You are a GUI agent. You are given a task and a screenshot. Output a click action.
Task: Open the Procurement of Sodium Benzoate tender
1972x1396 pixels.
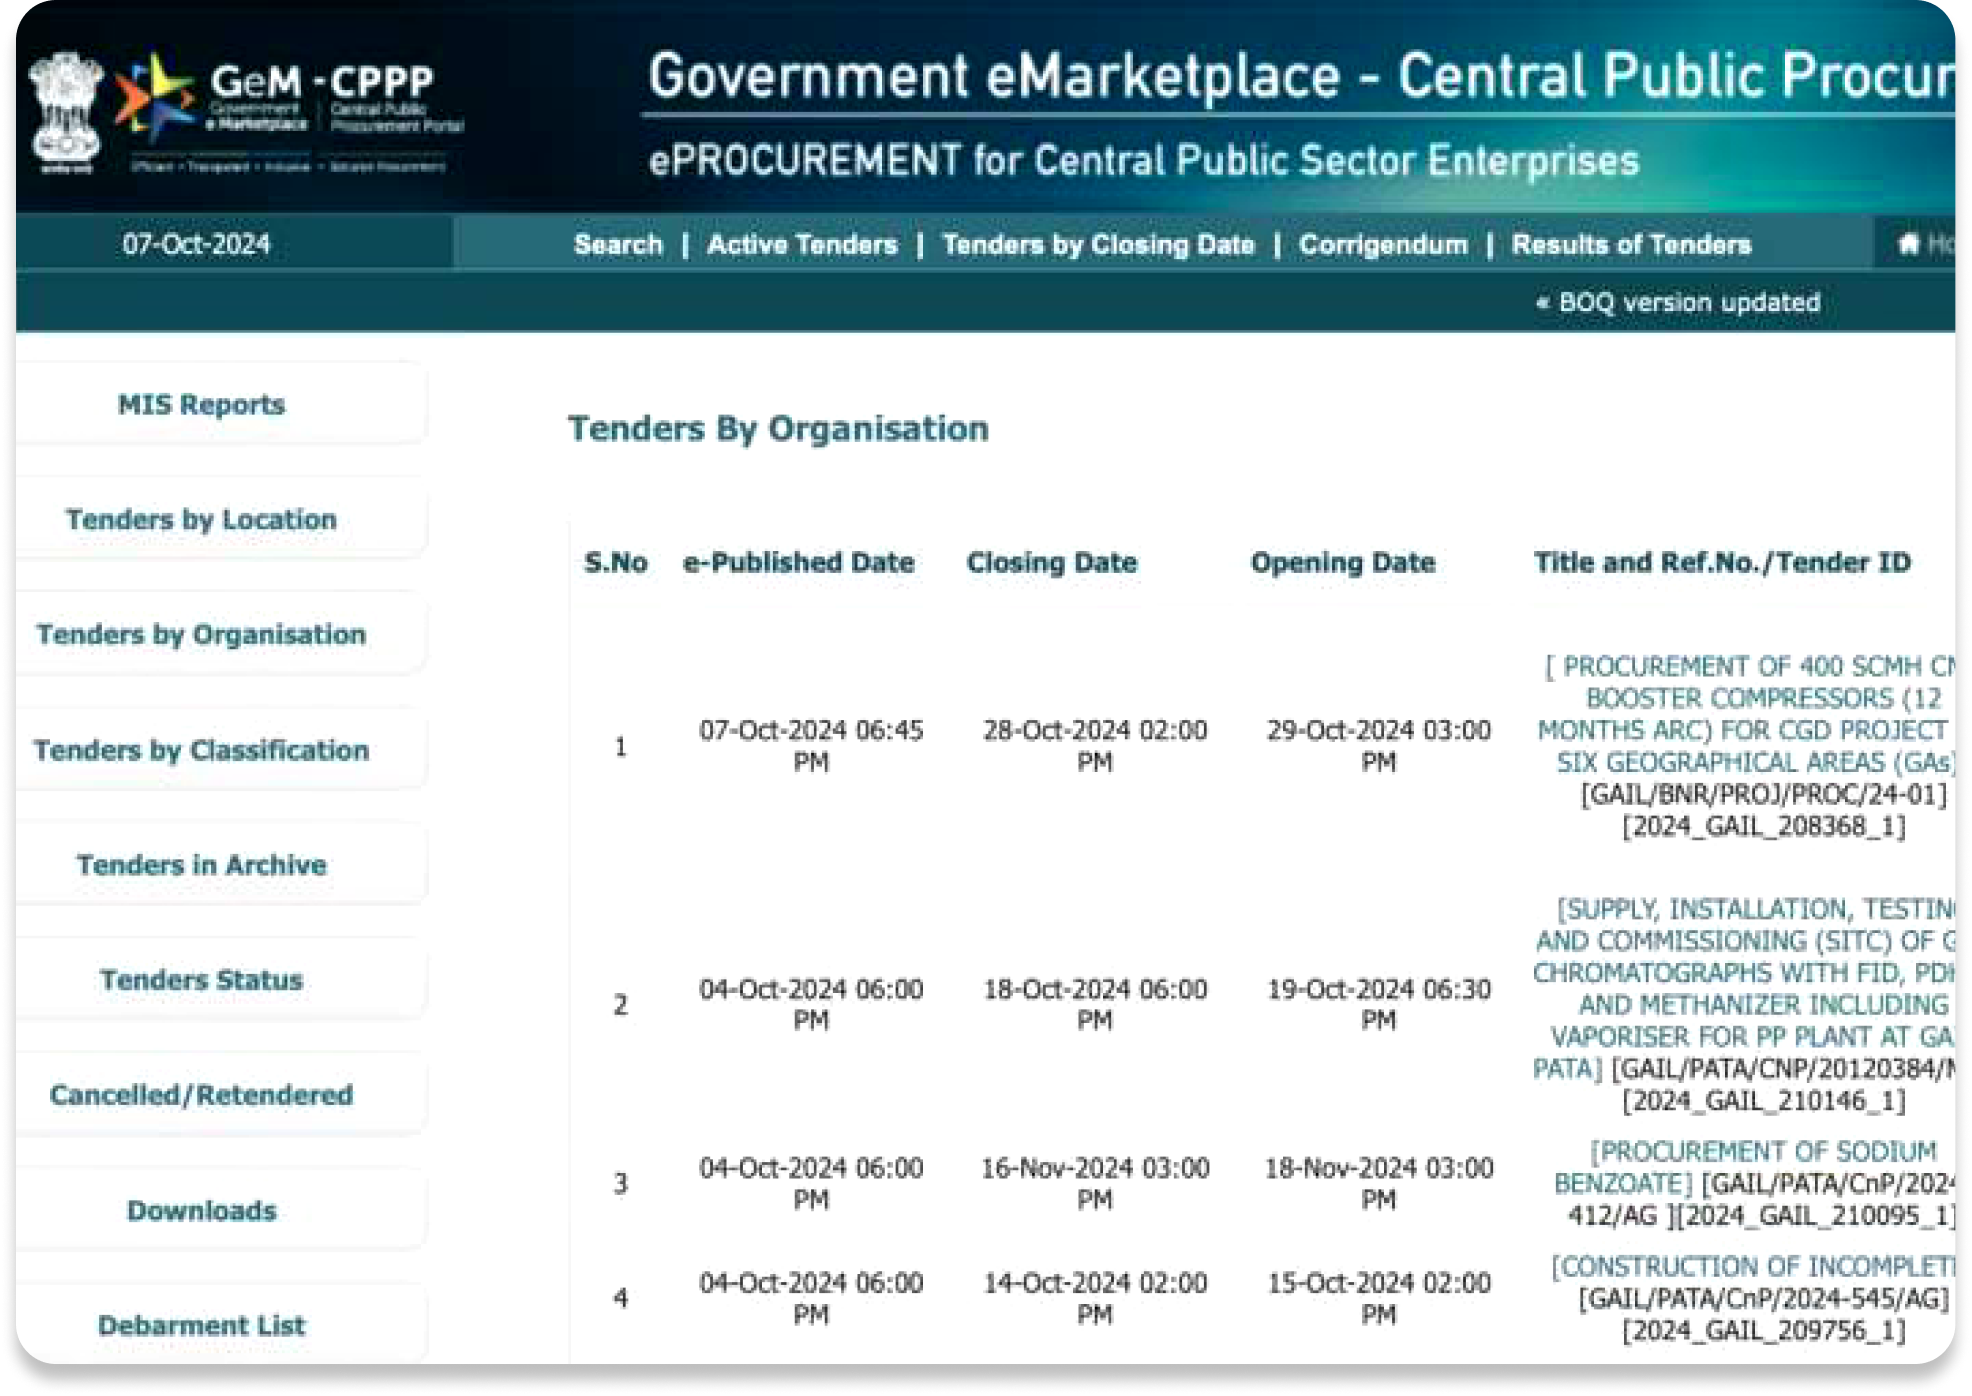click(x=1762, y=1152)
